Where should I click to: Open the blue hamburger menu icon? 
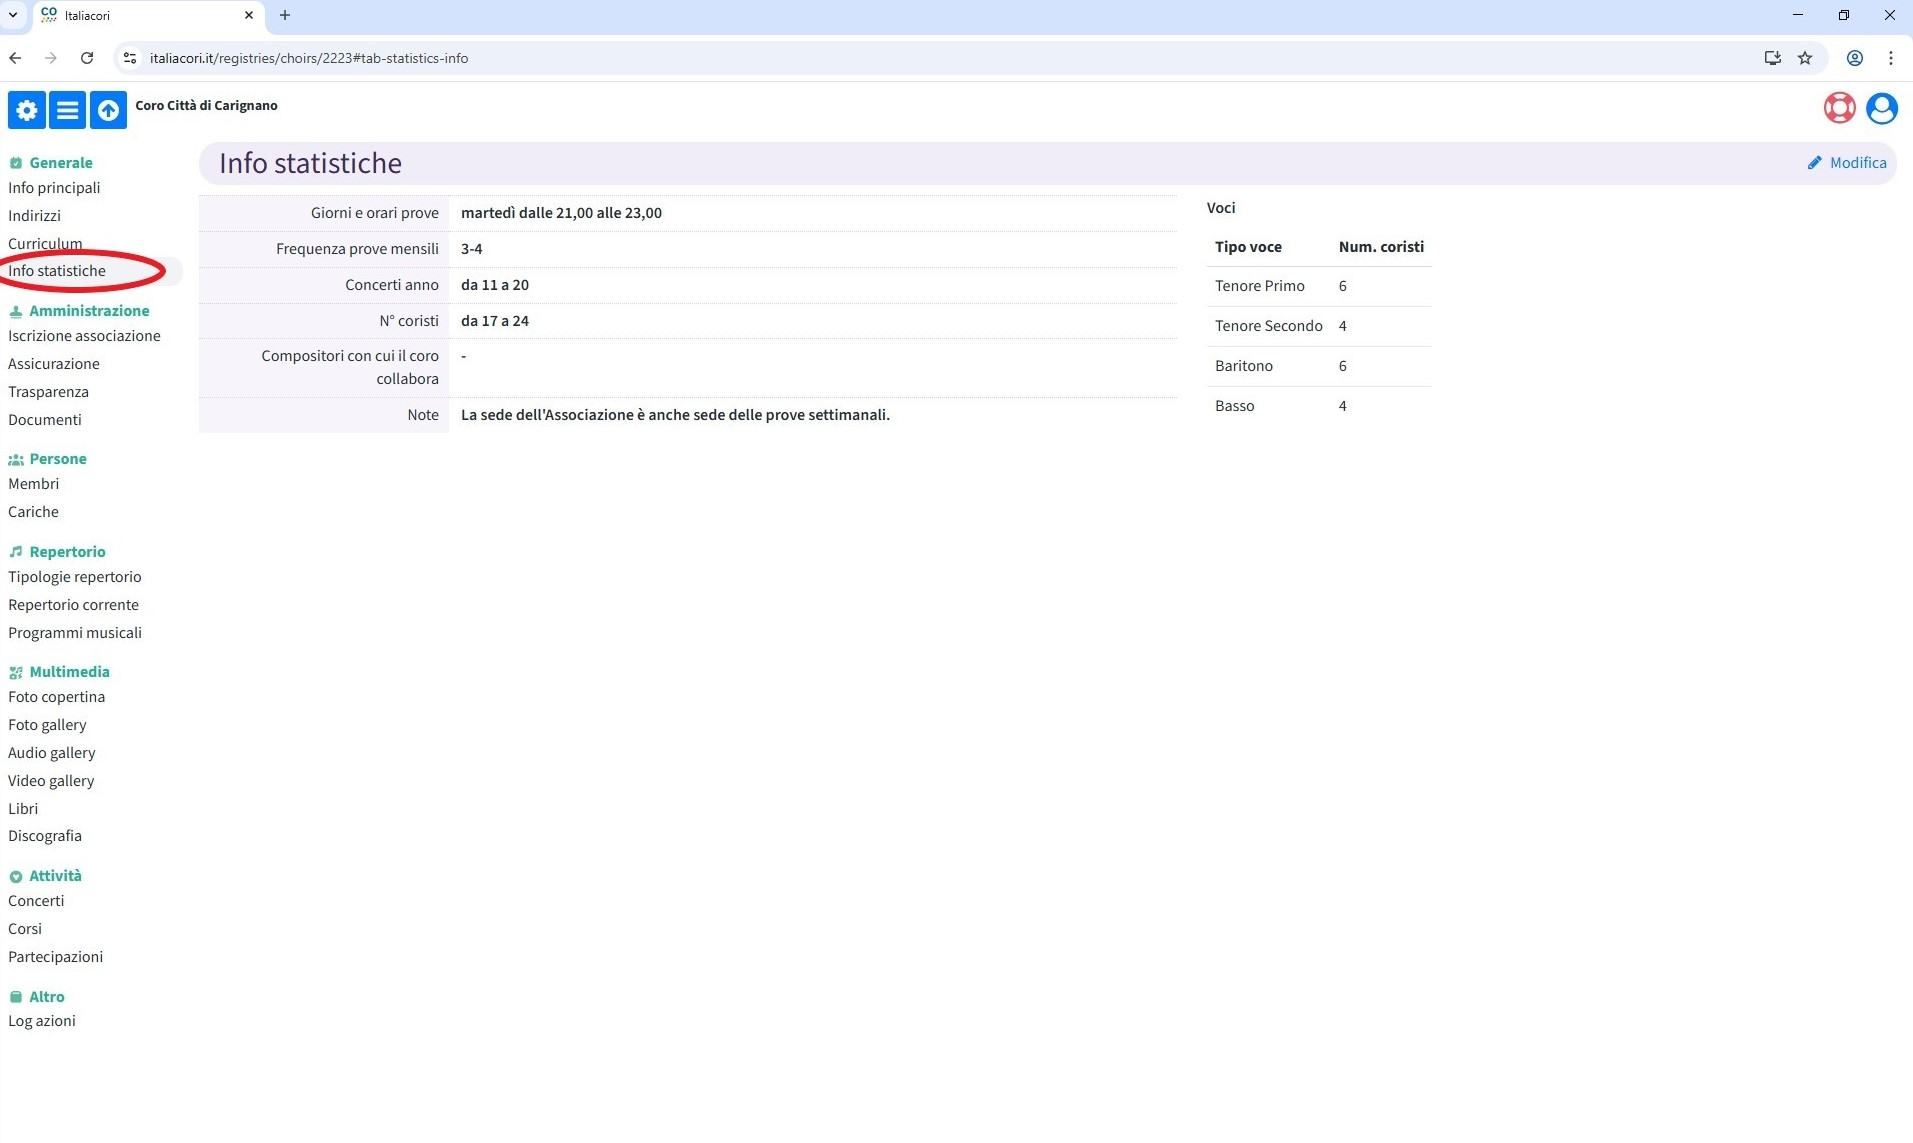pyautogui.click(x=67, y=110)
